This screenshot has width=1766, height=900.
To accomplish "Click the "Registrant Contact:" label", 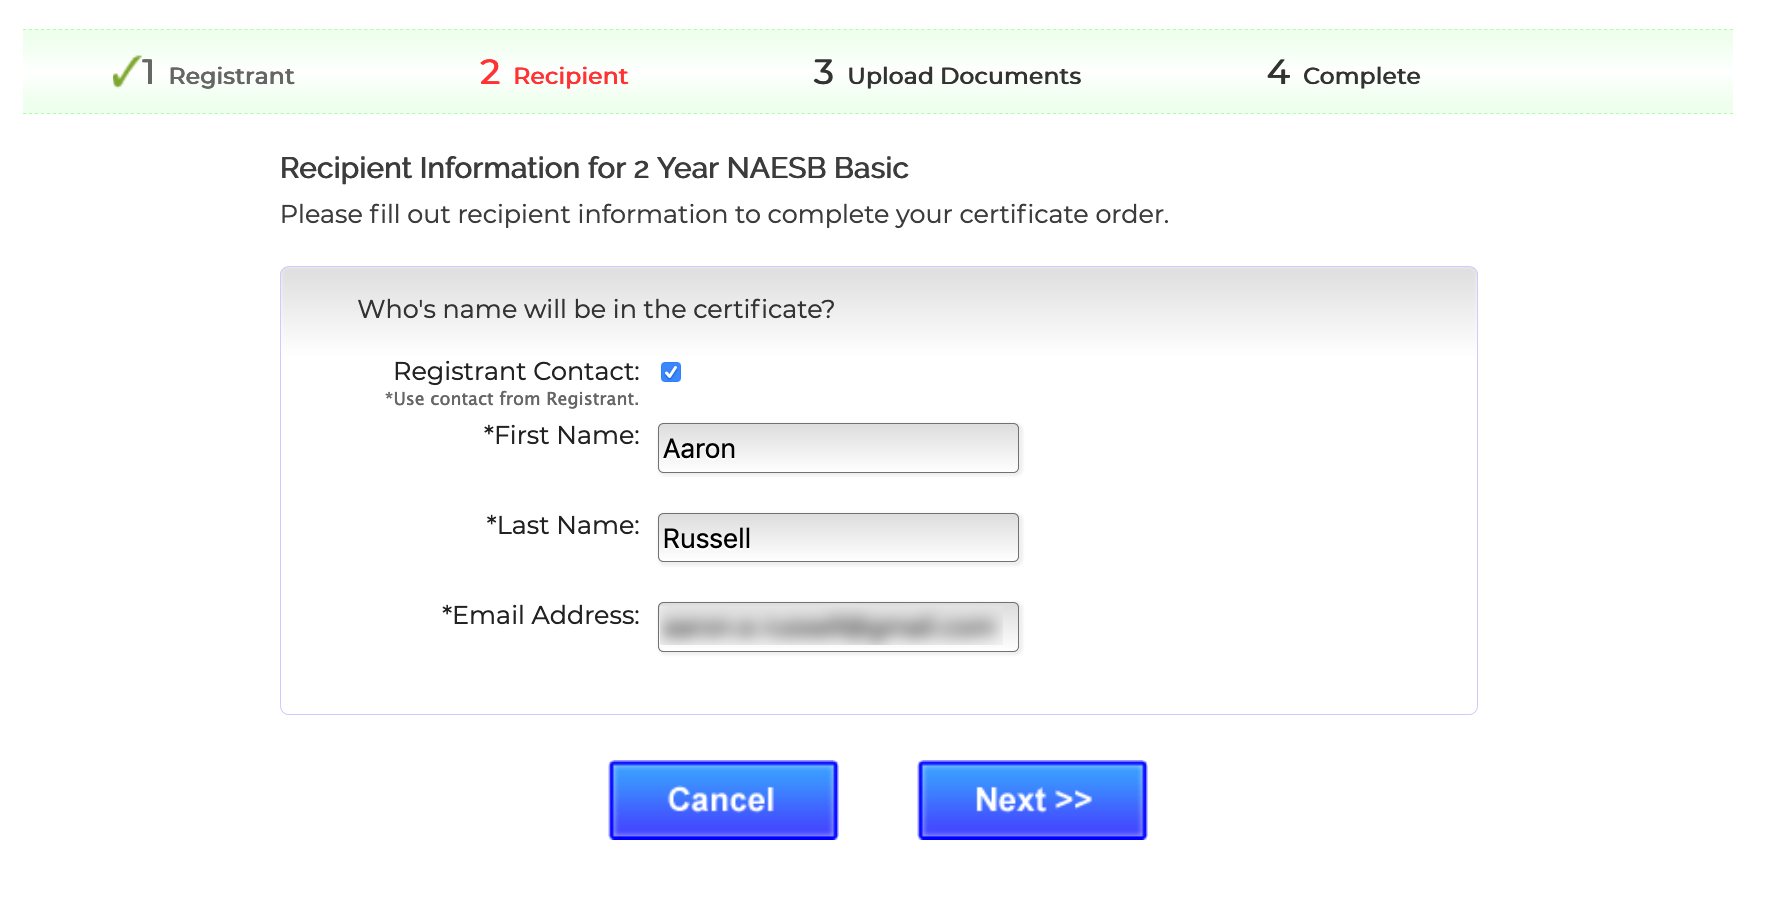I will tap(516, 371).
